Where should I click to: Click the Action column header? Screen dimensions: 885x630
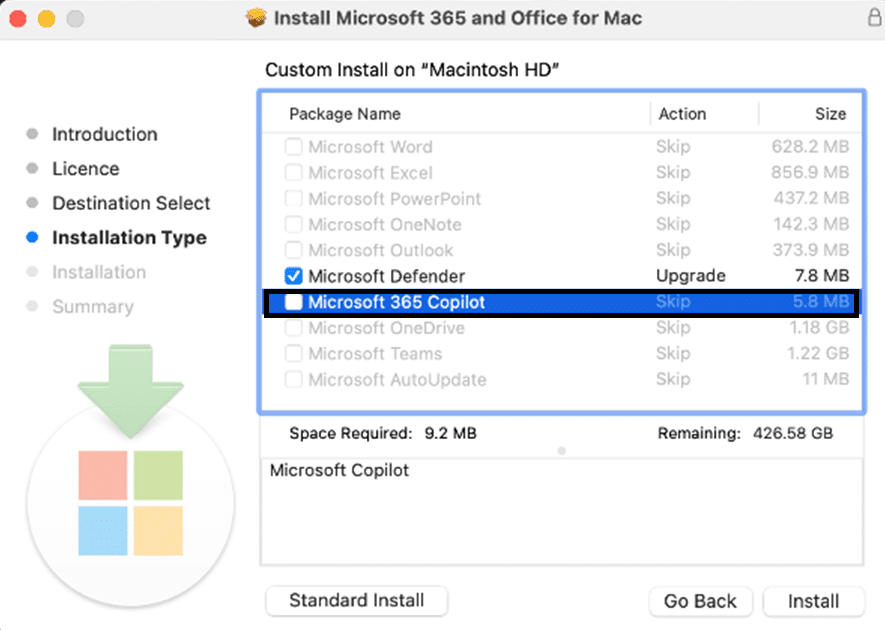tap(682, 114)
